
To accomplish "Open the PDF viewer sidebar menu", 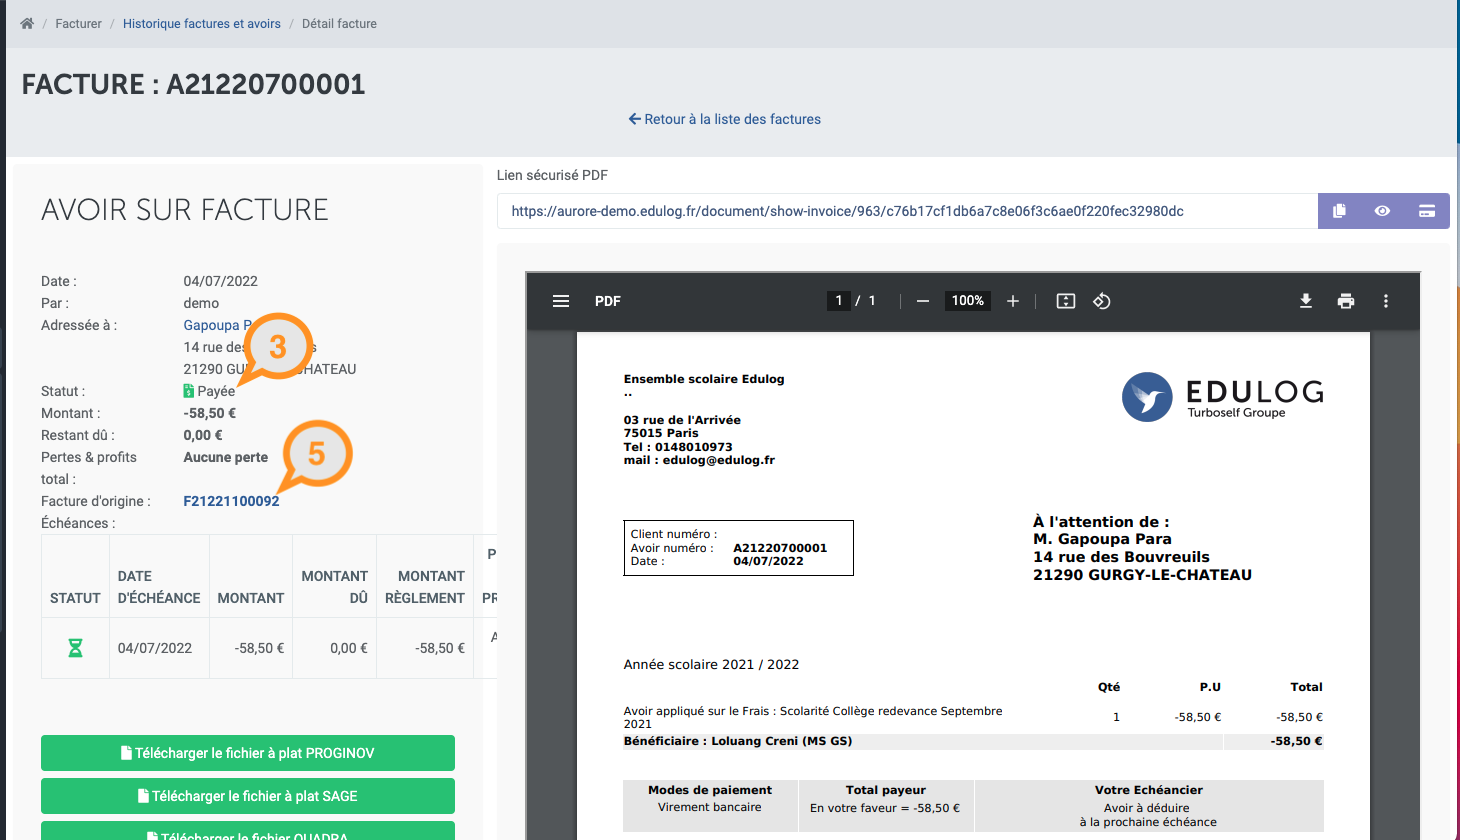I will click(561, 301).
